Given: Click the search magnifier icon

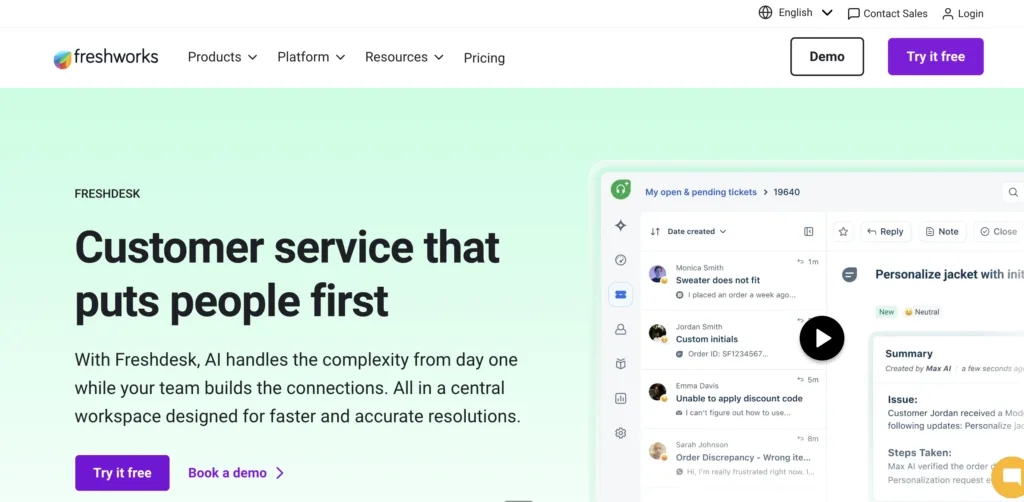Looking at the screenshot, I should 1013,192.
